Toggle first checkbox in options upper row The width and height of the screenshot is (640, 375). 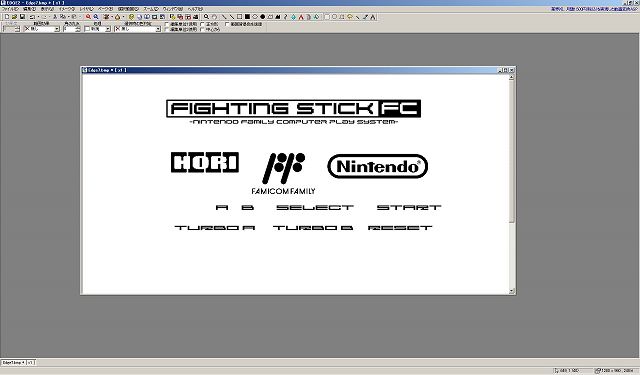166,24
